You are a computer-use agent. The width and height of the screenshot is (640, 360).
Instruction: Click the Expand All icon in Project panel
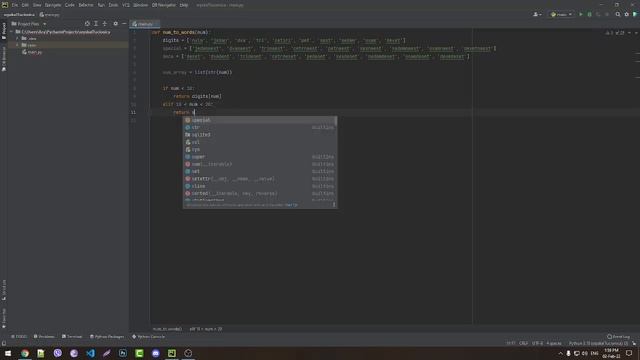coord(96,24)
